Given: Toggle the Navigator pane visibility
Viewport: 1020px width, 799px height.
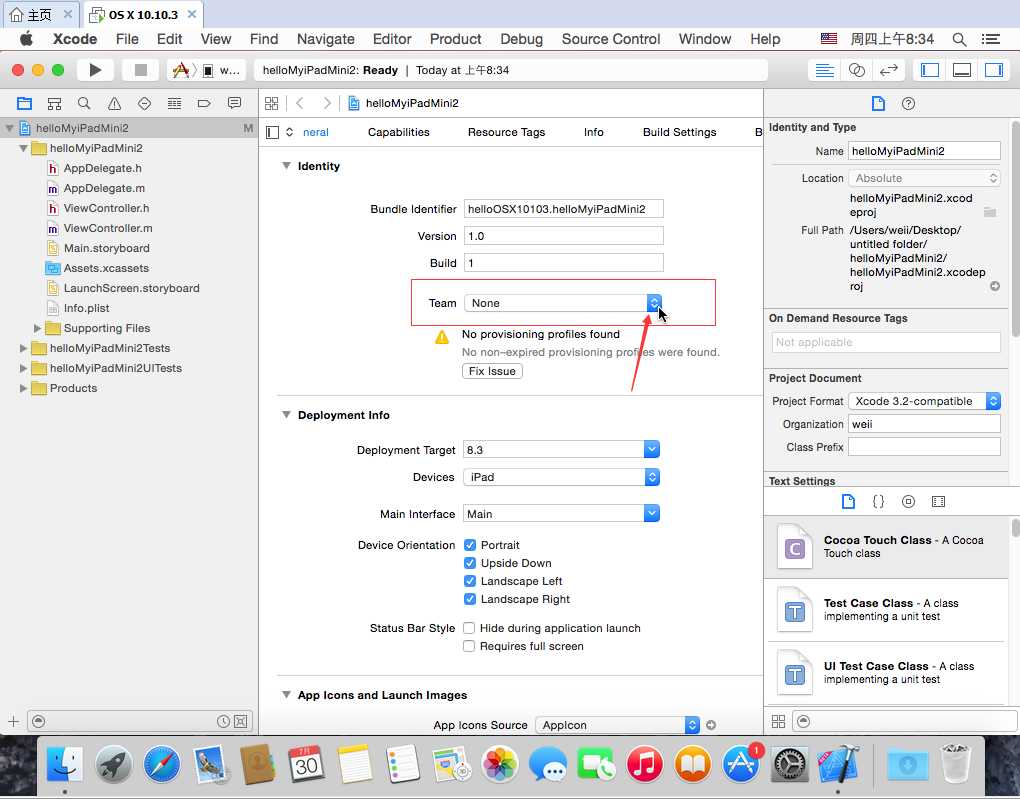Looking at the screenshot, I should point(930,70).
